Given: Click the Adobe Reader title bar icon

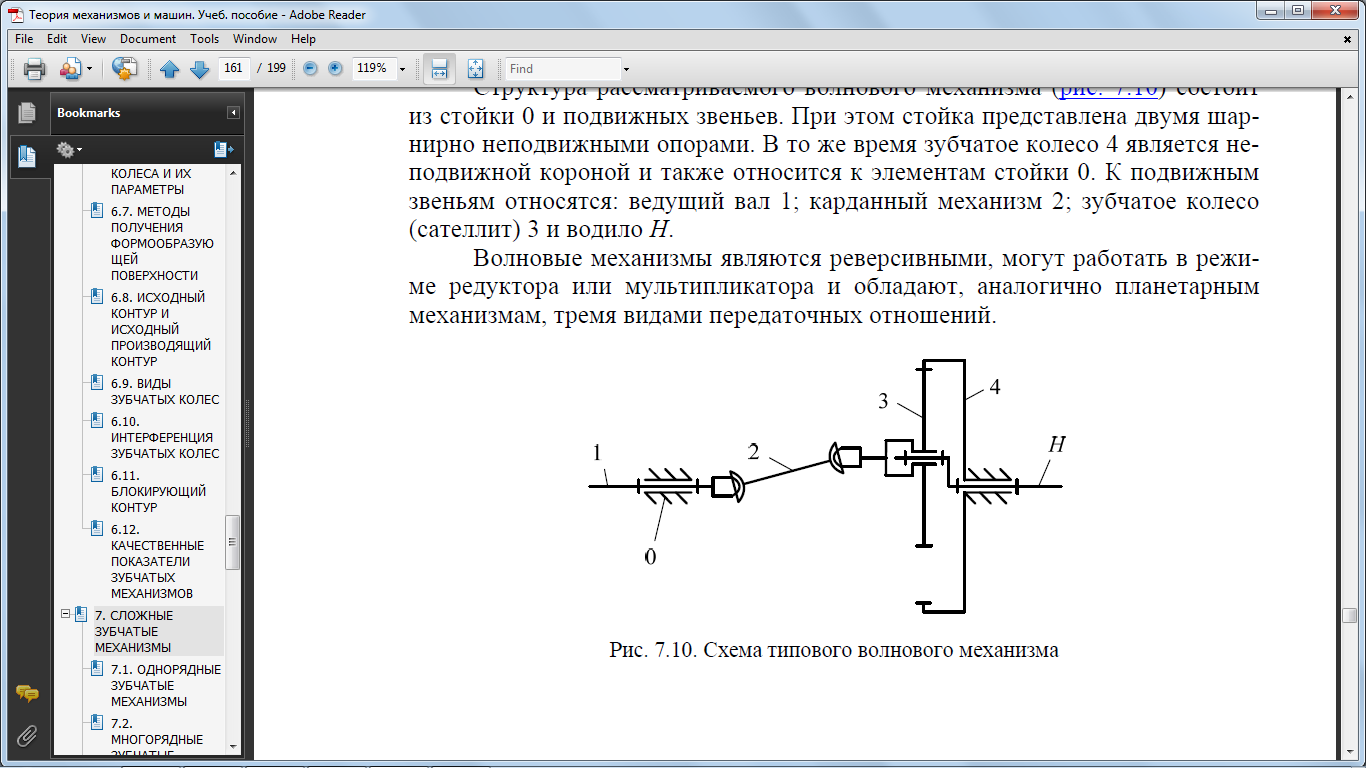Looking at the screenshot, I should (x=15, y=14).
